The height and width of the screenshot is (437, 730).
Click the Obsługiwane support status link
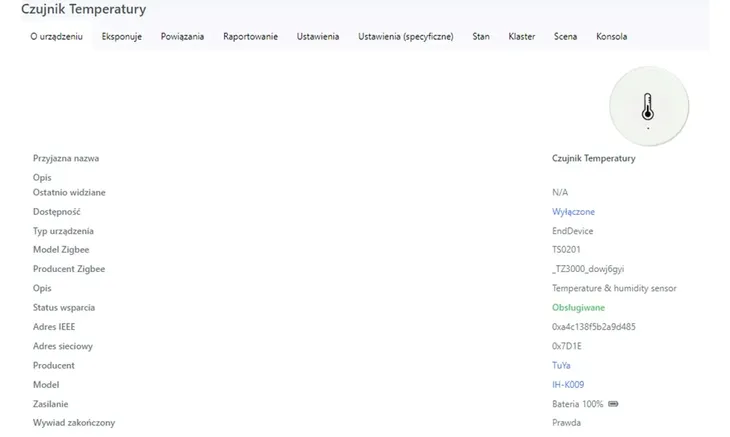pos(578,308)
